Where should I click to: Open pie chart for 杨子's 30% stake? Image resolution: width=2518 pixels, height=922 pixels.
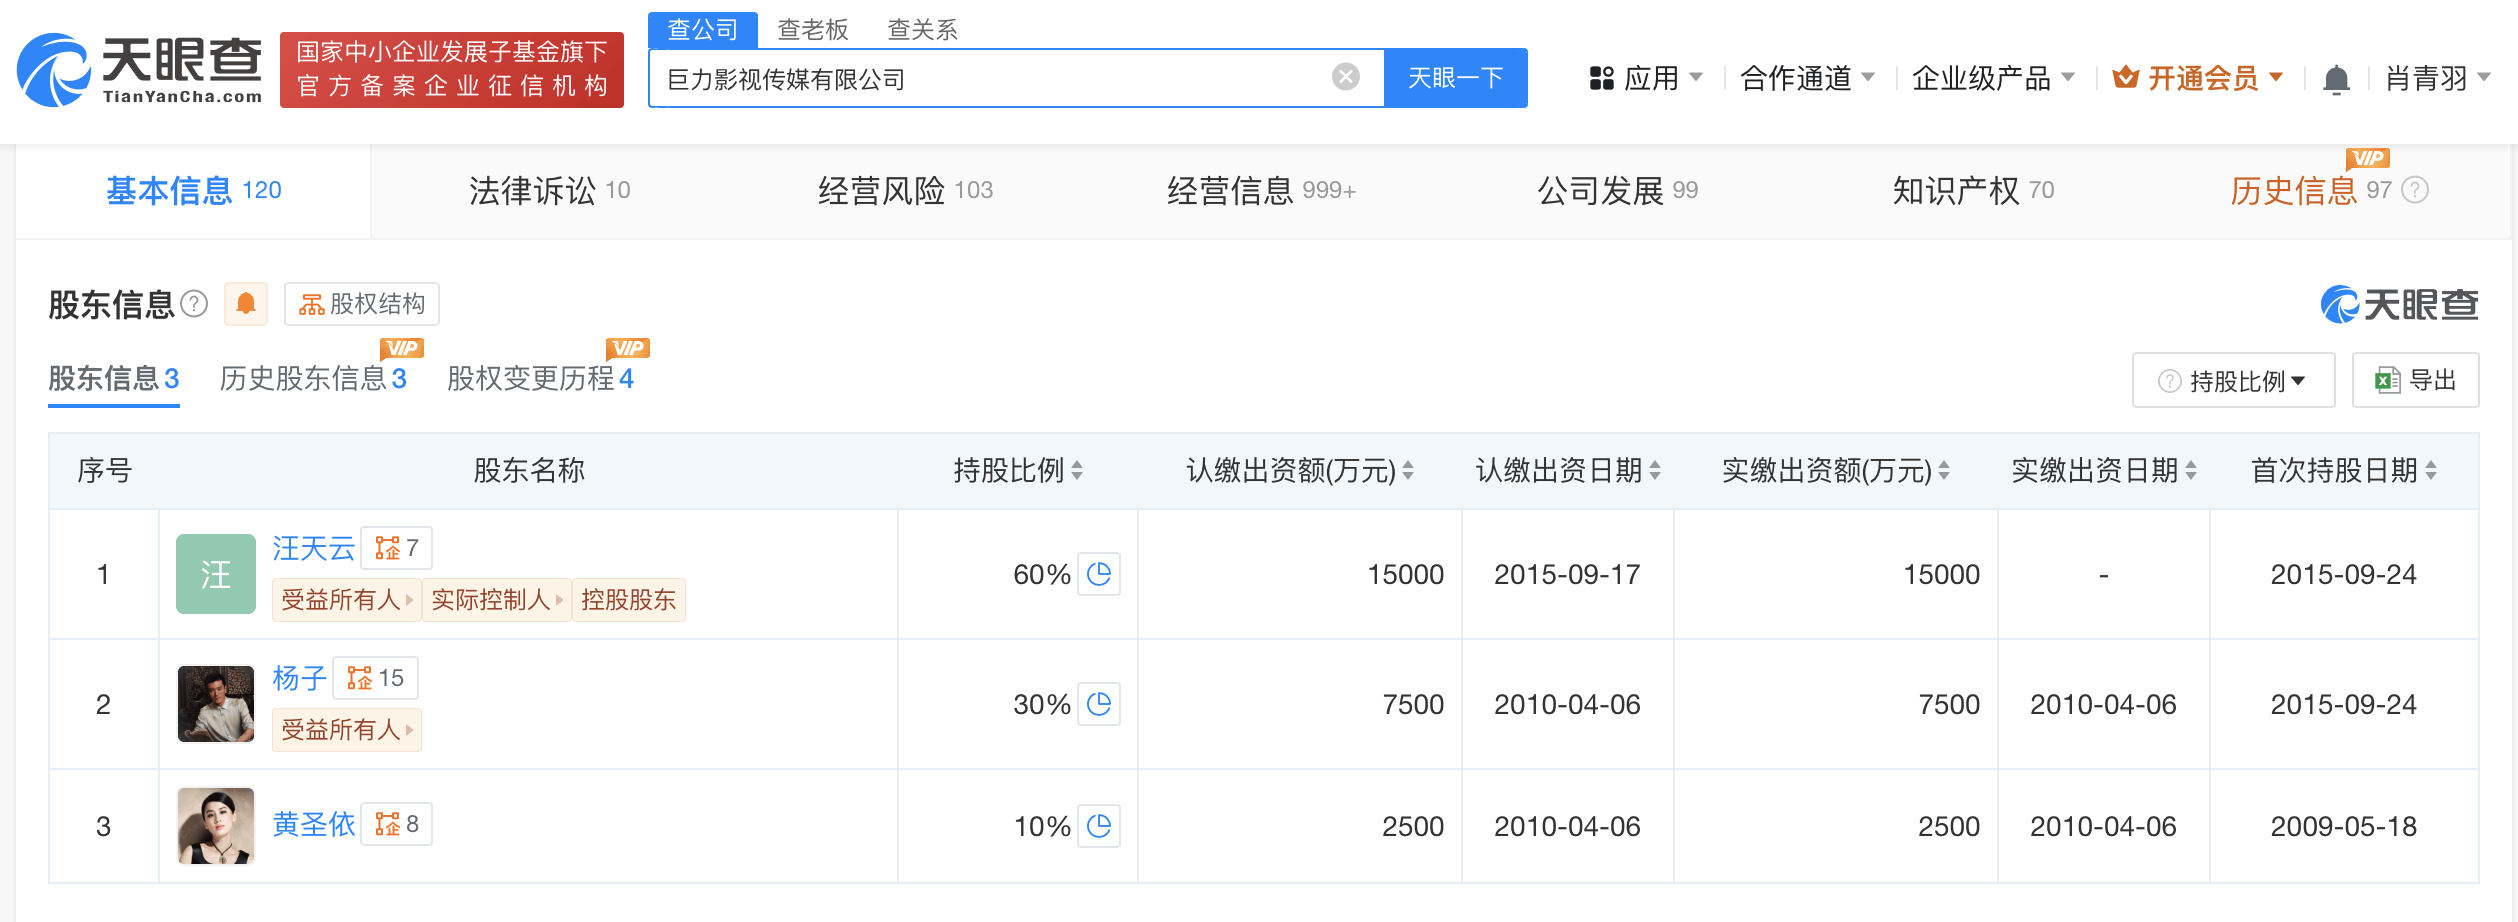pyautogui.click(x=1099, y=704)
